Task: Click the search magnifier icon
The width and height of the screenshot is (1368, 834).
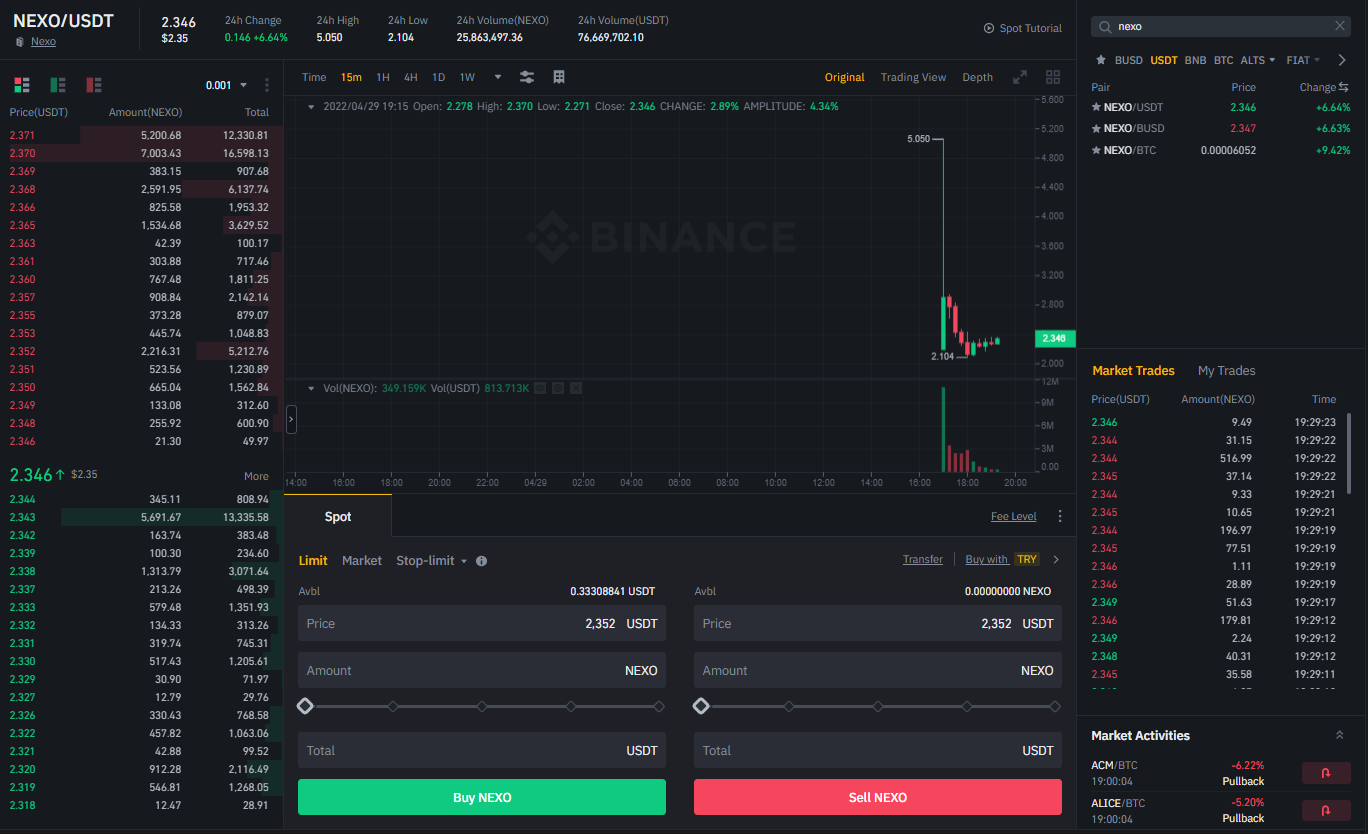Action: click(x=1105, y=26)
